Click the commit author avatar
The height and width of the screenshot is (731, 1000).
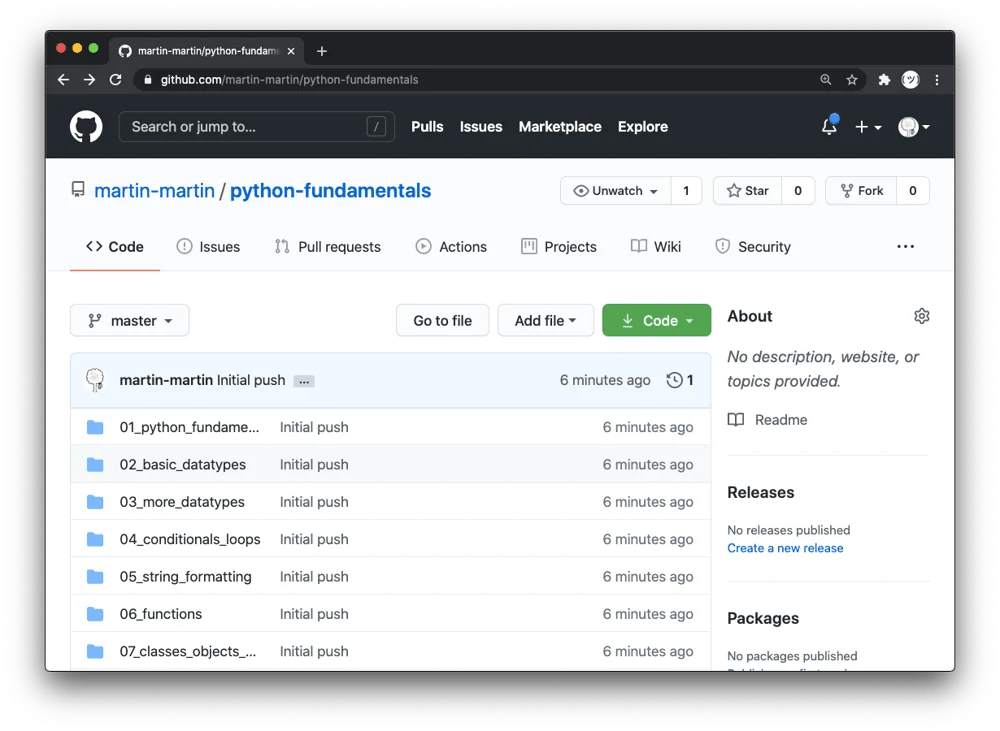coord(95,380)
